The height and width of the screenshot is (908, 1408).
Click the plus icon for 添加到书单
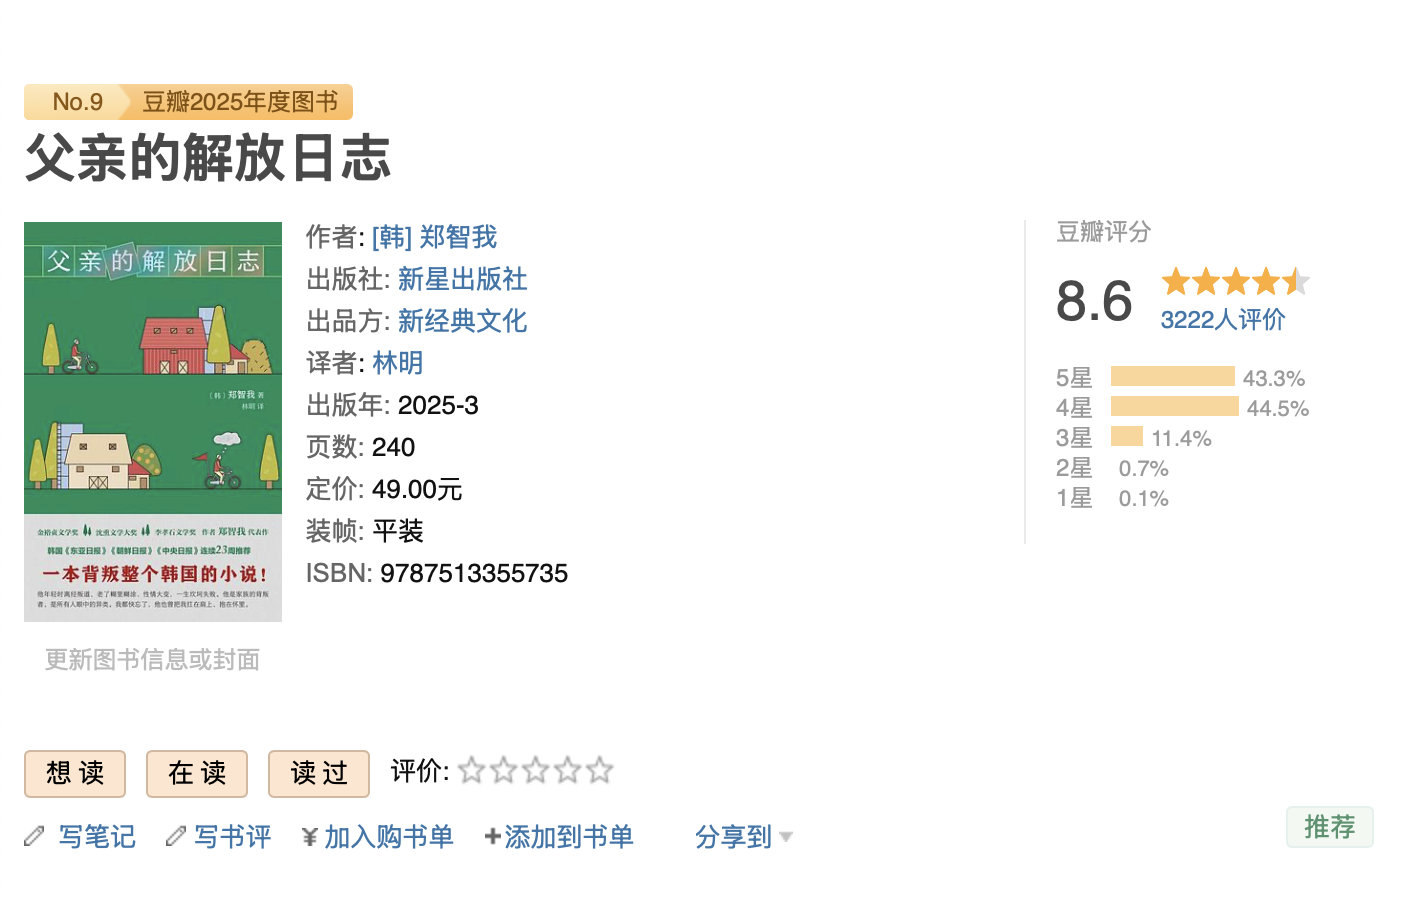coord(492,837)
